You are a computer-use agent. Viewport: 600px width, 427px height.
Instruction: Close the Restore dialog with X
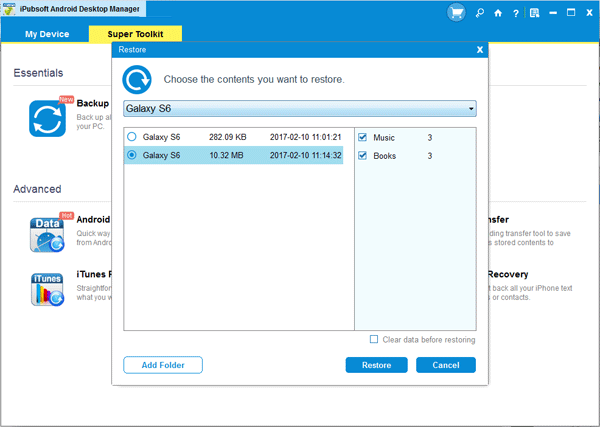pos(480,49)
